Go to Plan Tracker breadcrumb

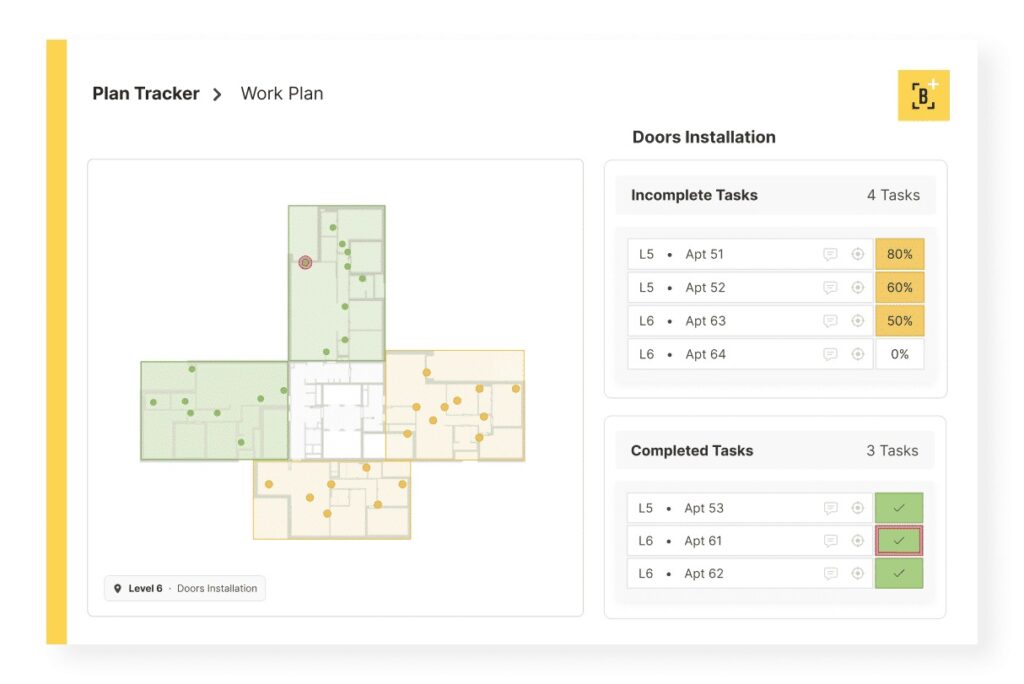point(146,94)
